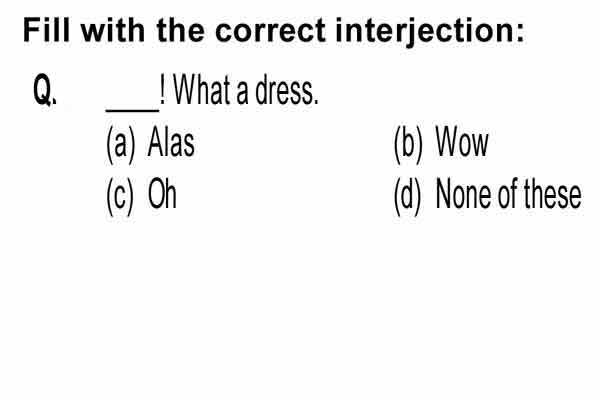This screenshot has height=400, width=600.
Task: Select the None of these option
Action: click(x=508, y=194)
